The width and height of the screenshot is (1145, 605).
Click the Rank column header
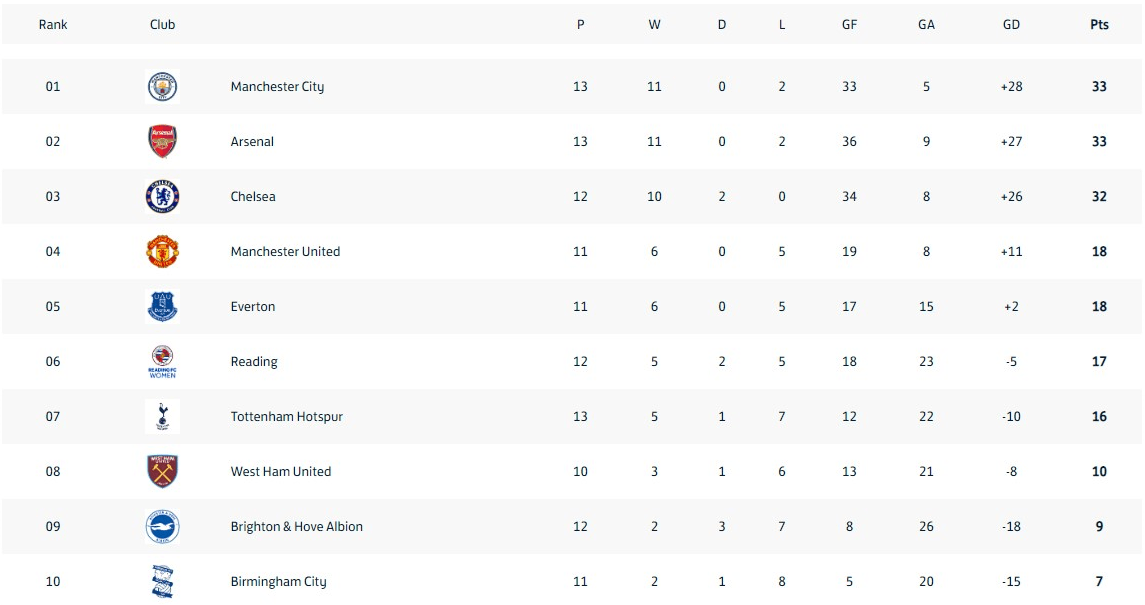(53, 25)
